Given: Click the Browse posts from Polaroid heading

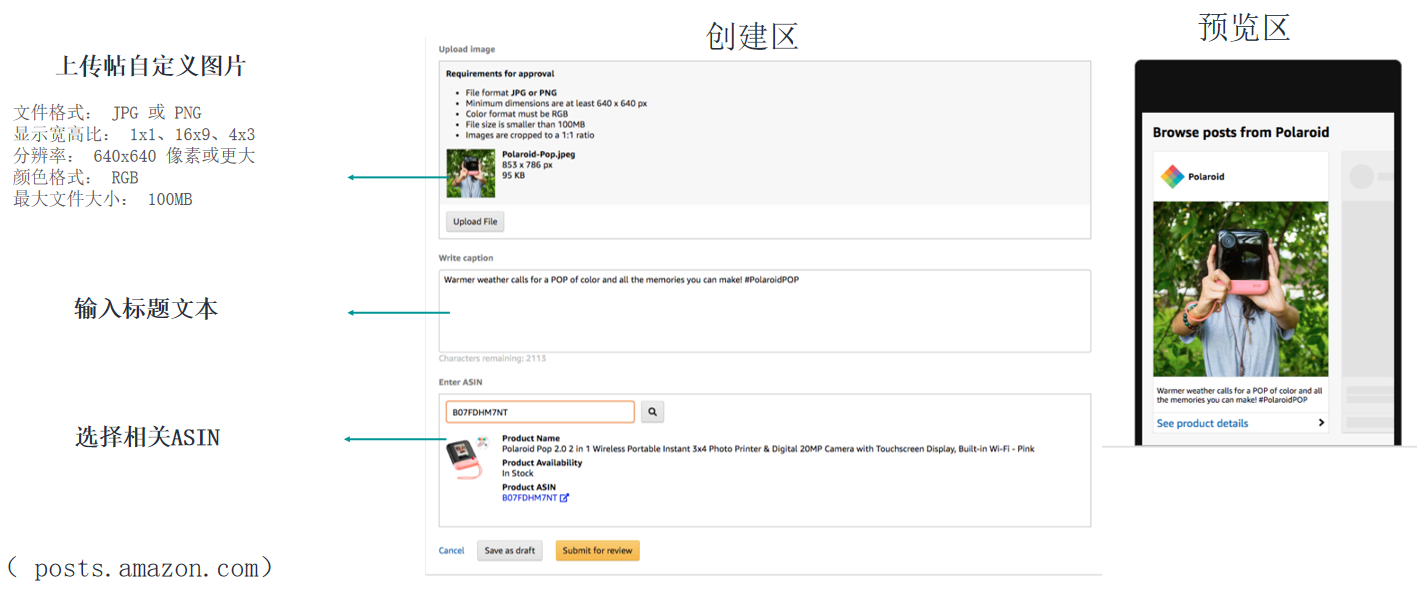Looking at the screenshot, I should (x=1240, y=131).
